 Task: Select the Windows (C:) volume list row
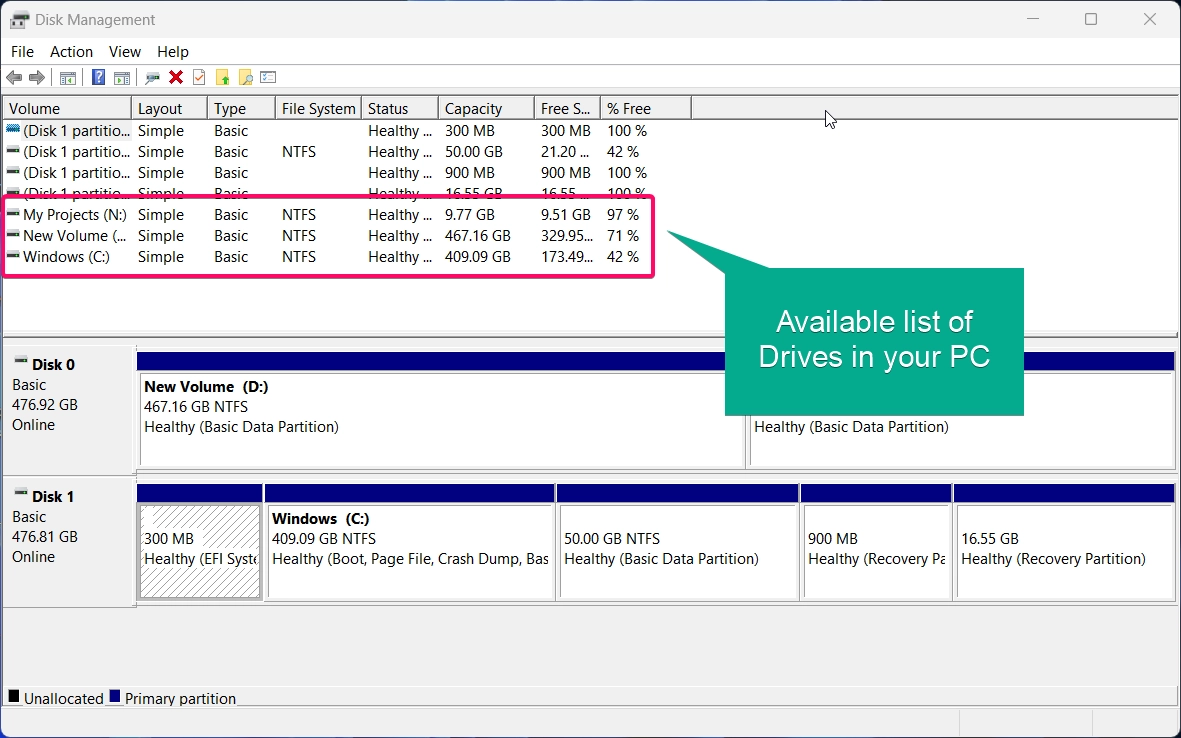pos(328,257)
